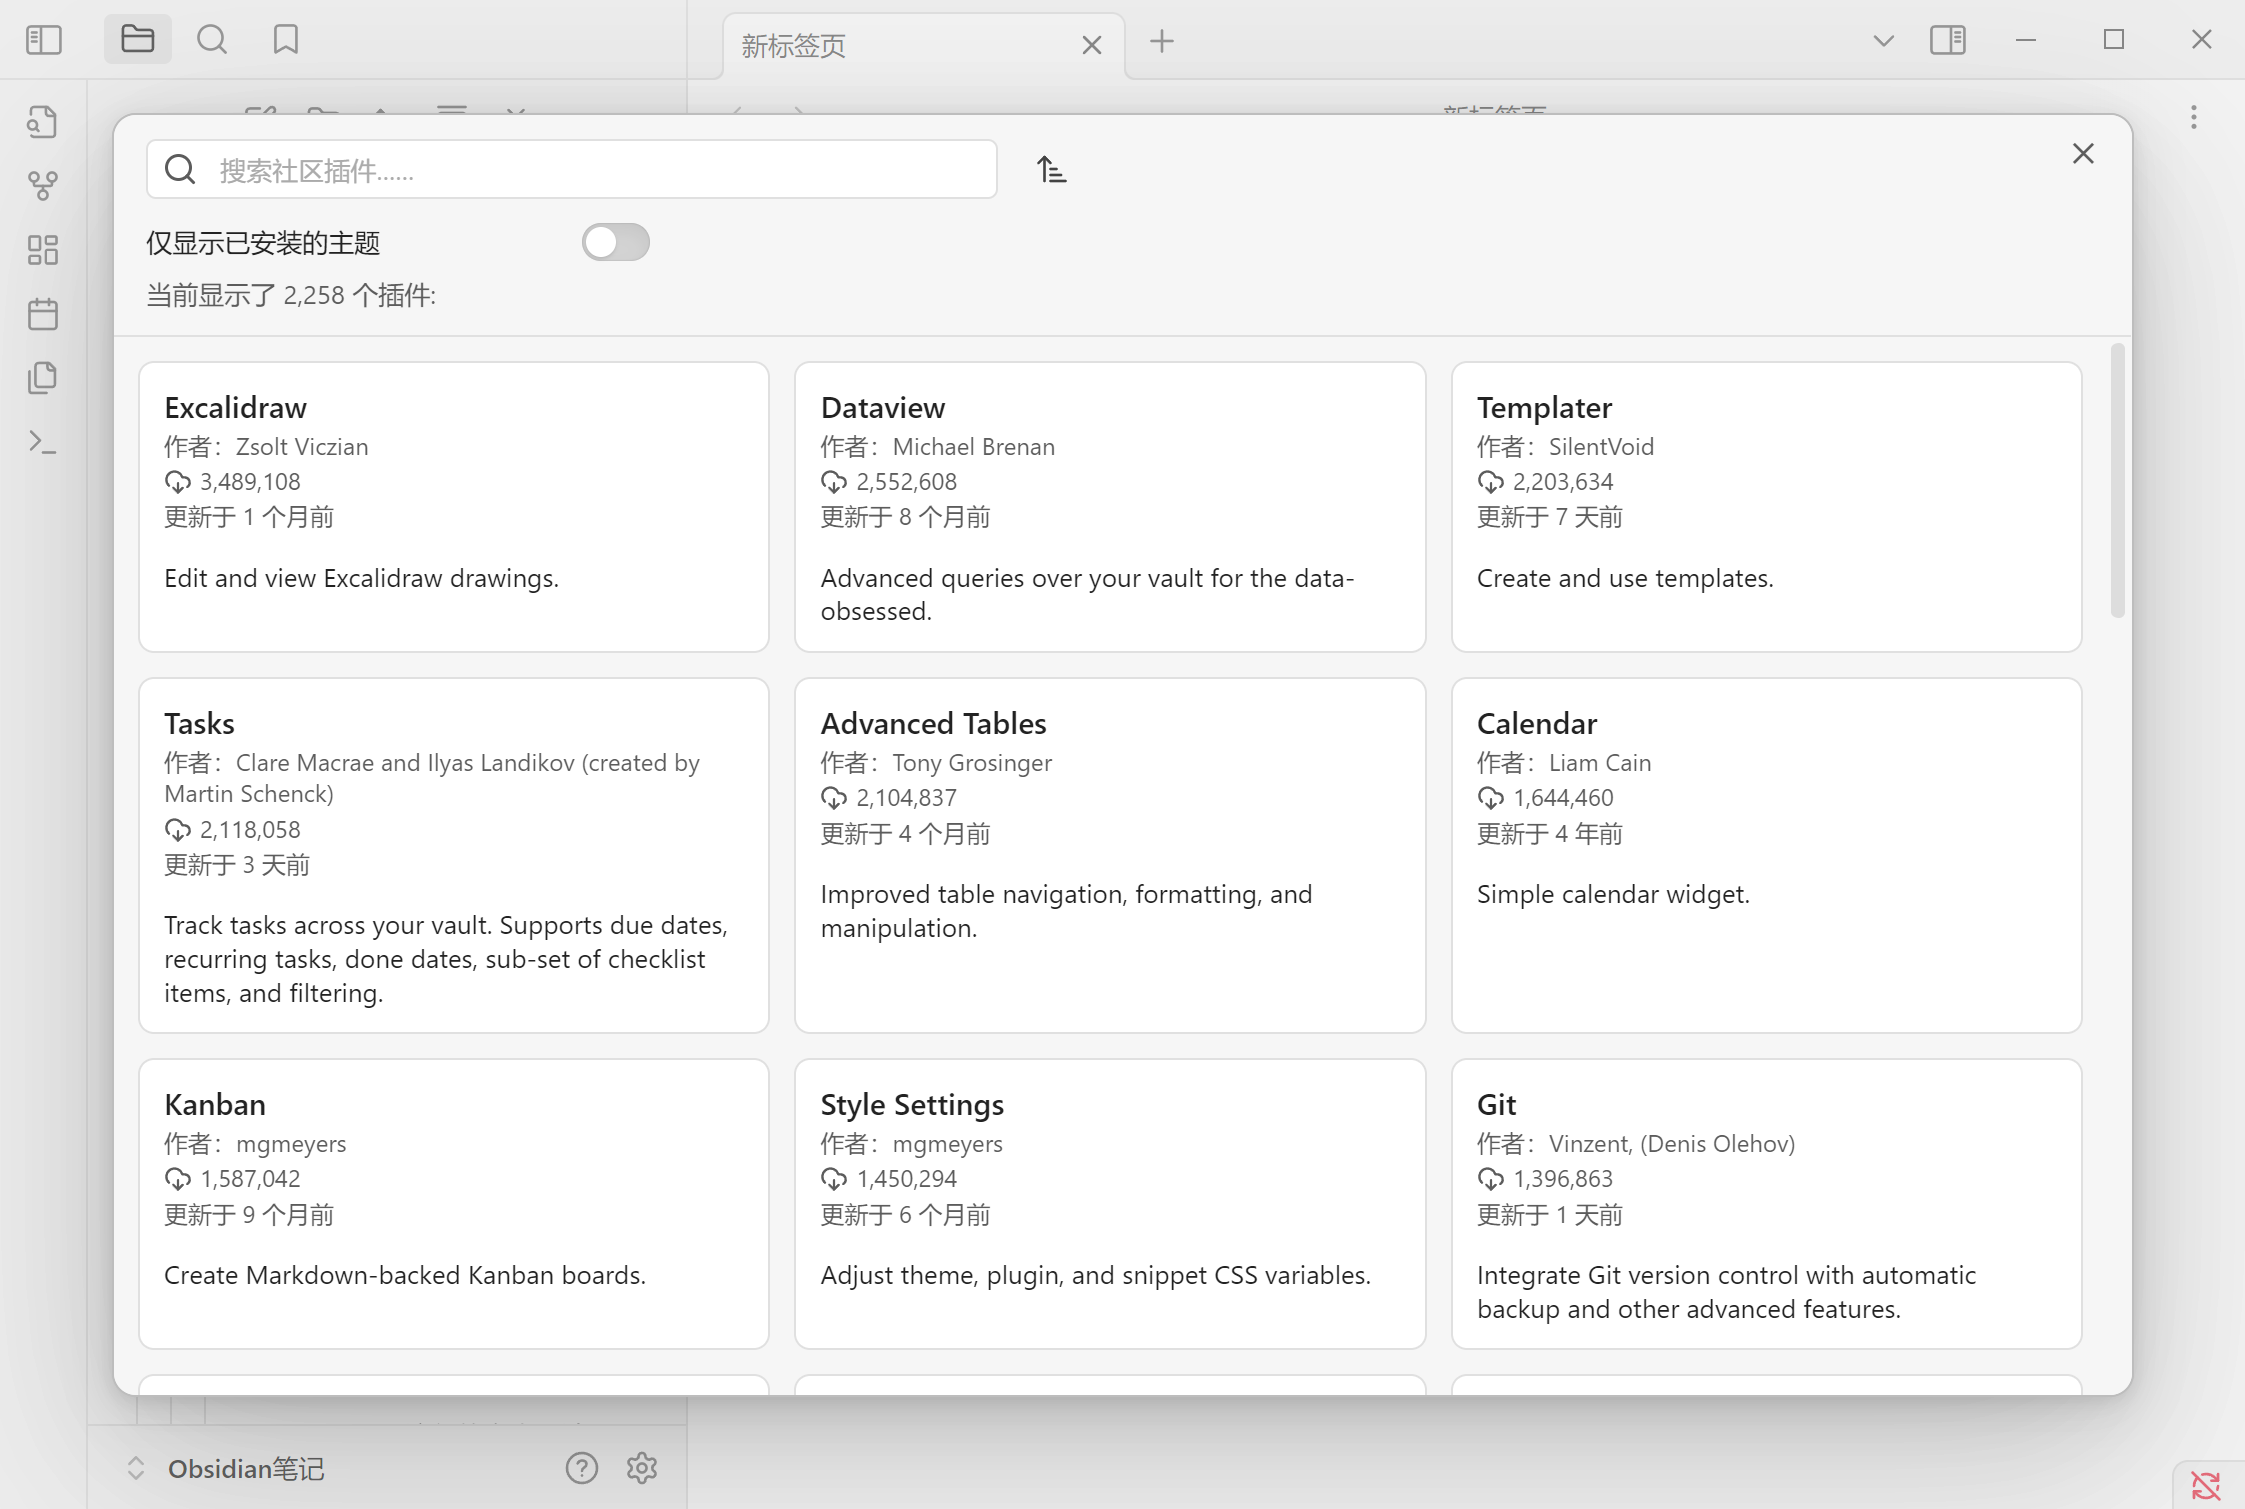Image resolution: width=2245 pixels, height=1509 pixels.
Task: Open bookmarks via the bookmark icon
Action: [286, 40]
